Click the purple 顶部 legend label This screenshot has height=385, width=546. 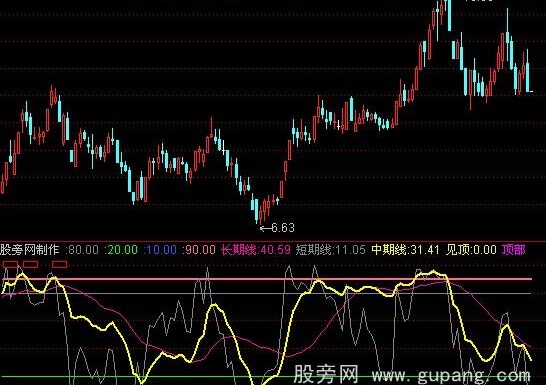point(514,250)
